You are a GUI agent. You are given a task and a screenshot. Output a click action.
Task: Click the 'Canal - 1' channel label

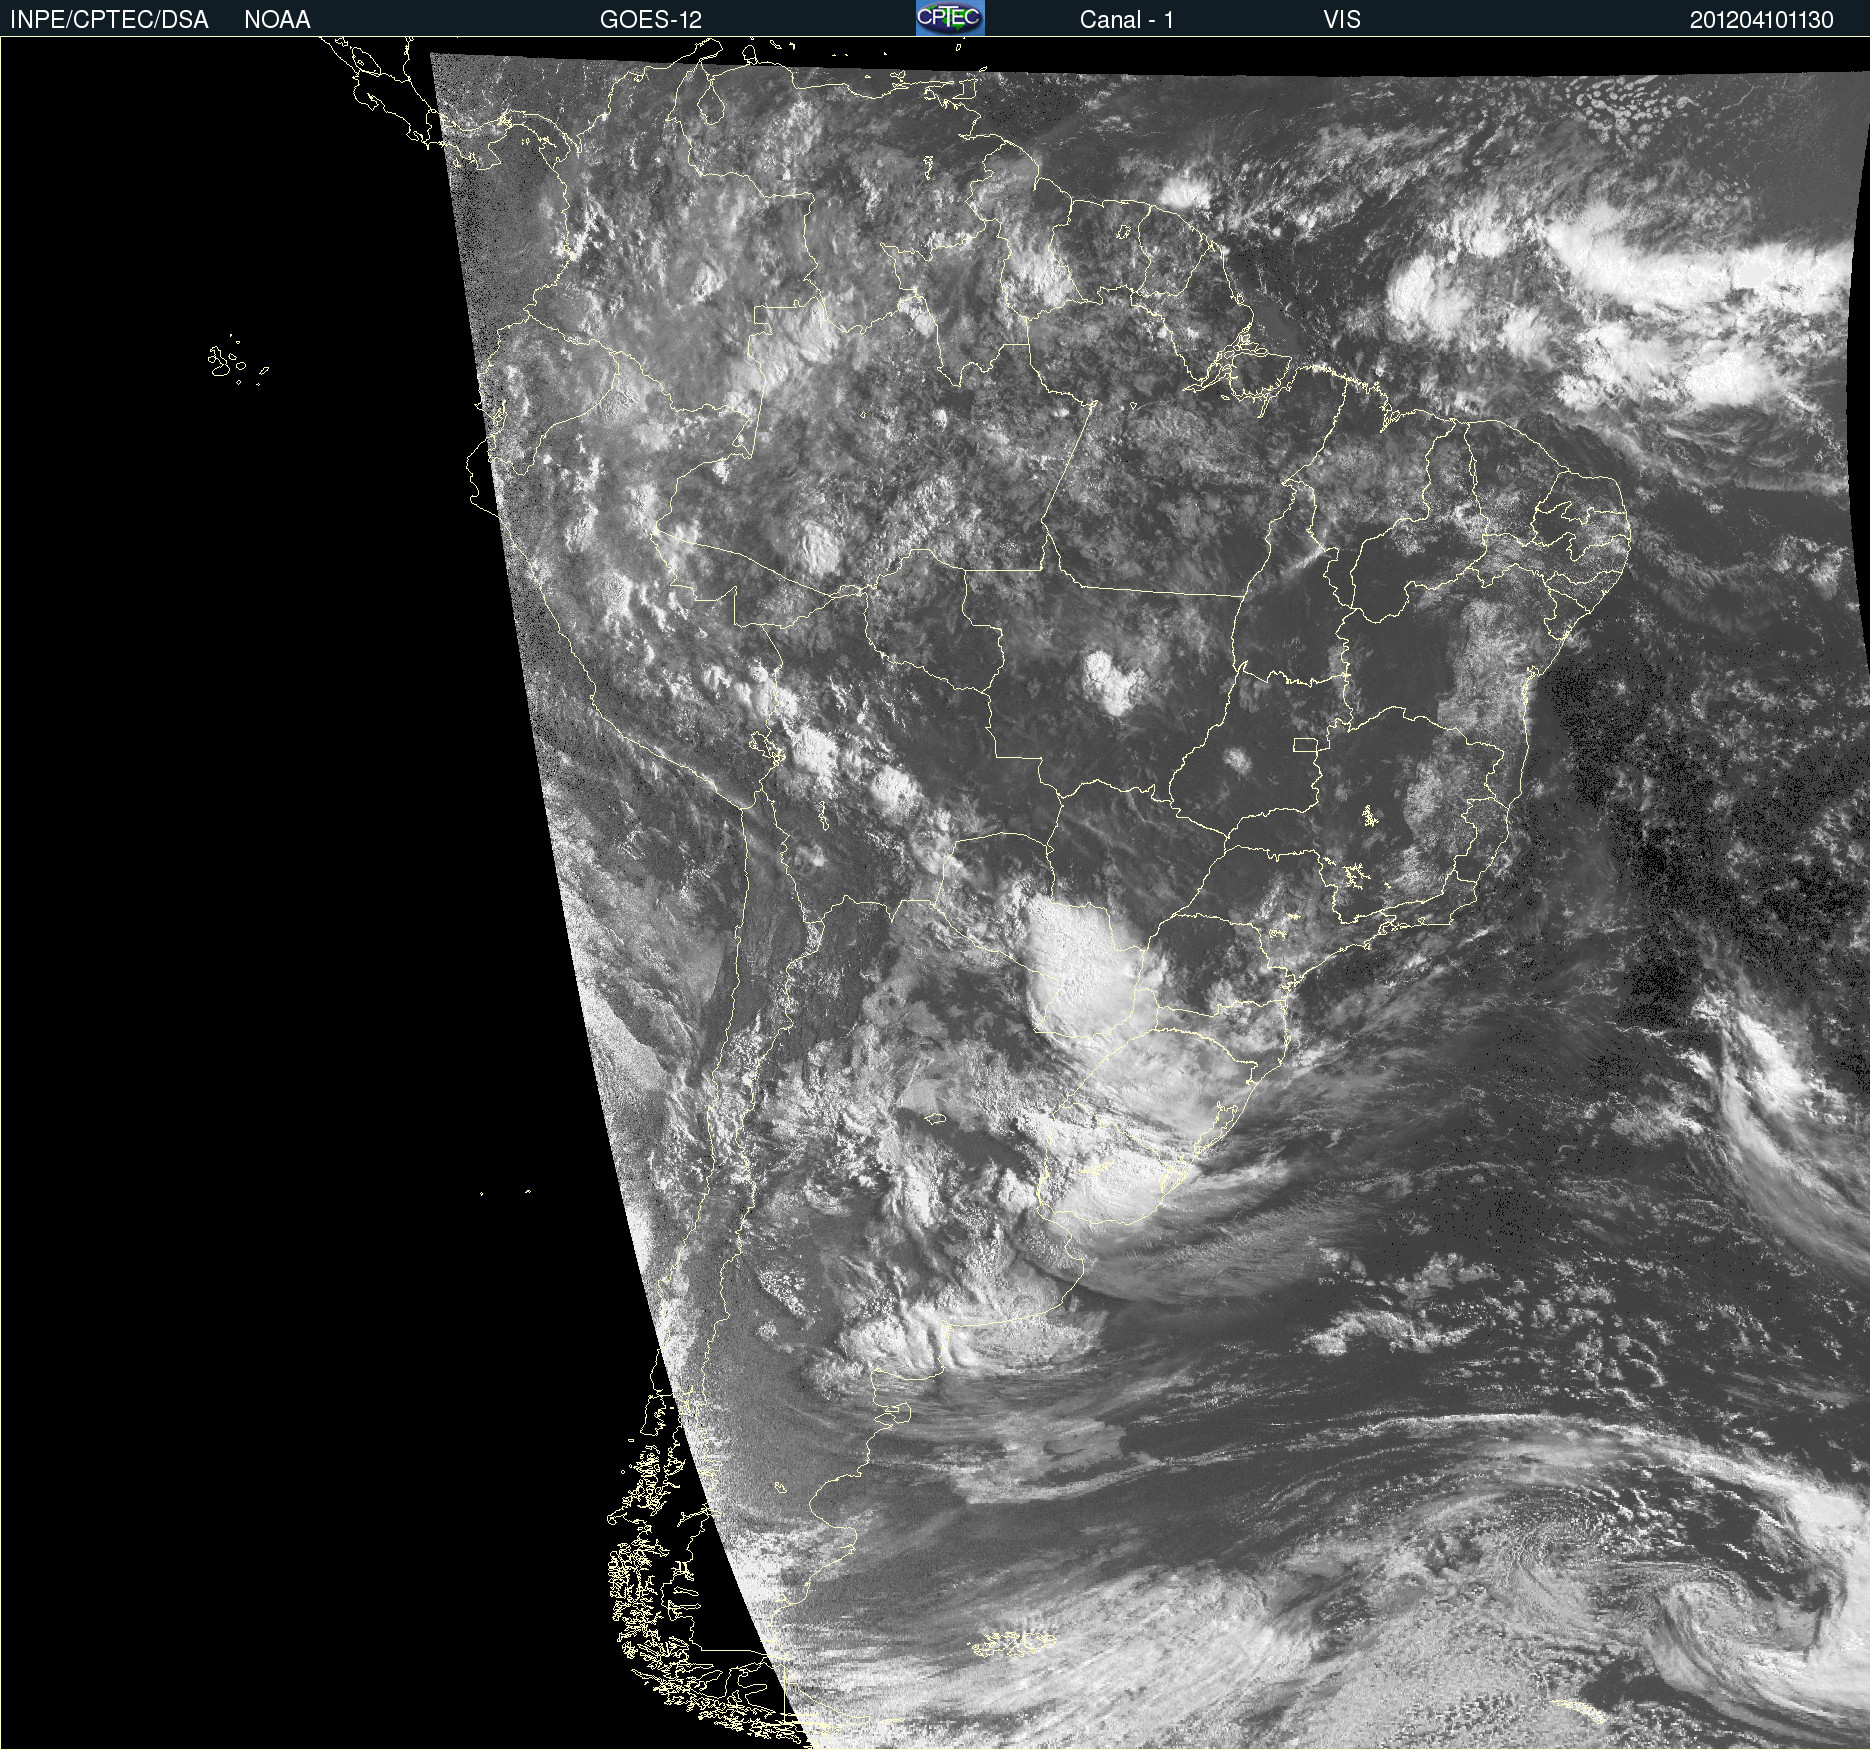(1126, 20)
